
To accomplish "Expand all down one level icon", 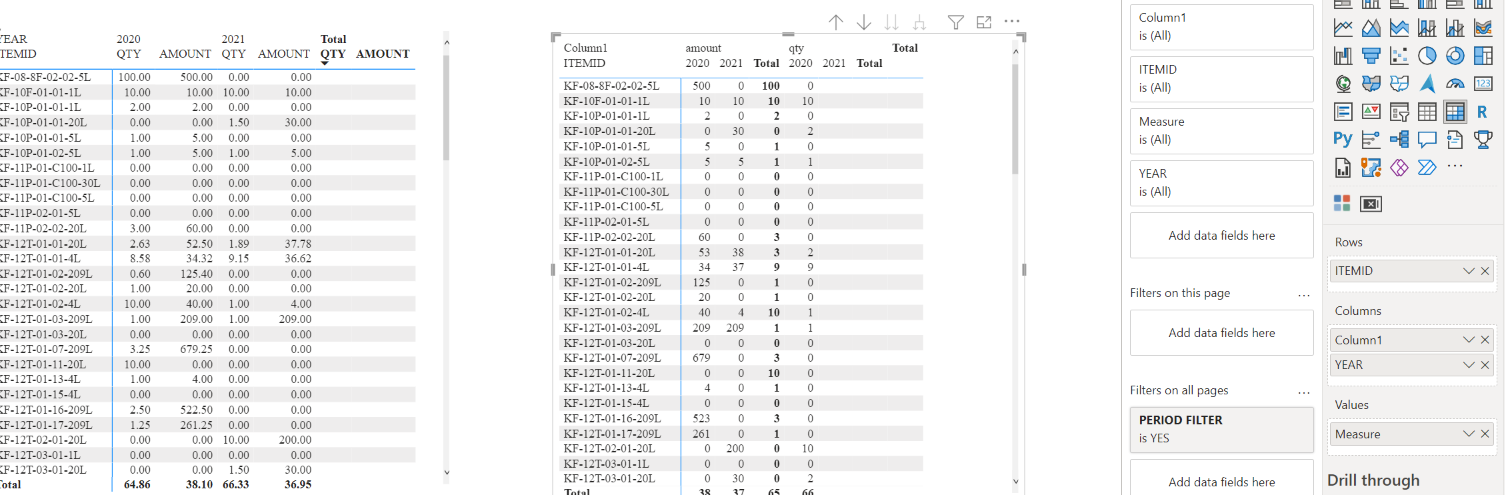I will (x=919, y=22).
